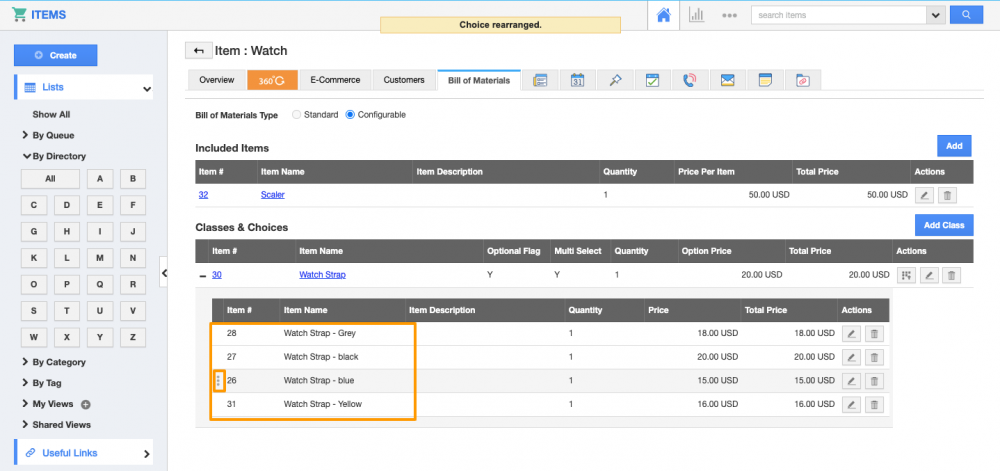Screen dimensions: 1000x471
Task: Switch to the Customers tab
Action: tap(404, 80)
